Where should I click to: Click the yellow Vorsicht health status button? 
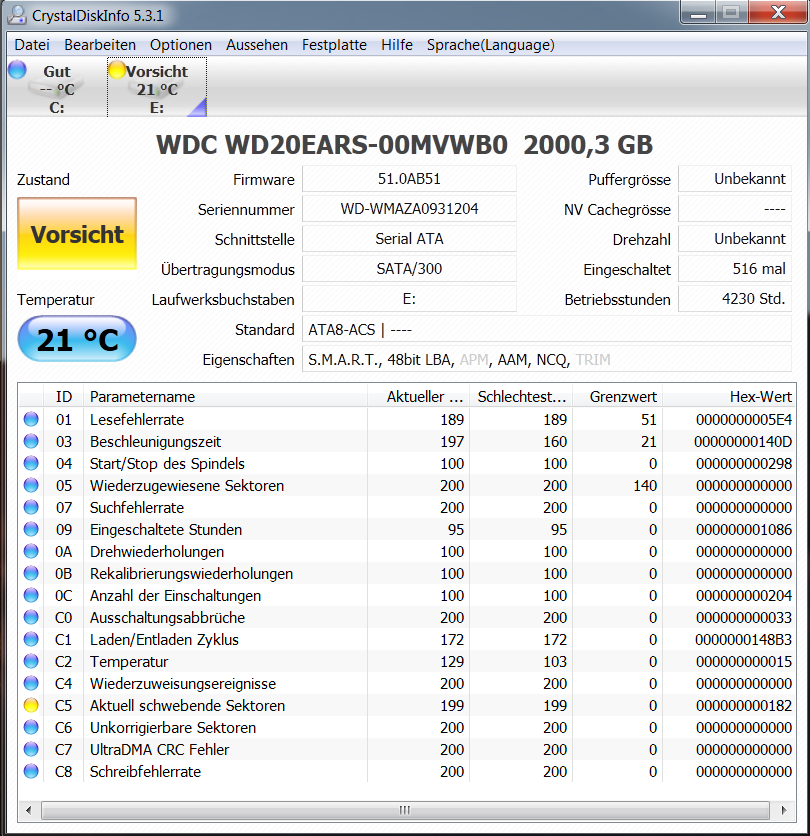[77, 234]
